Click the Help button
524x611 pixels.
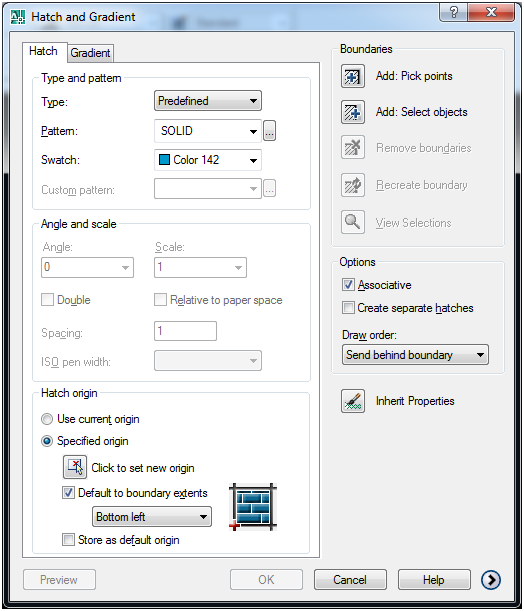pyautogui.click(x=434, y=580)
